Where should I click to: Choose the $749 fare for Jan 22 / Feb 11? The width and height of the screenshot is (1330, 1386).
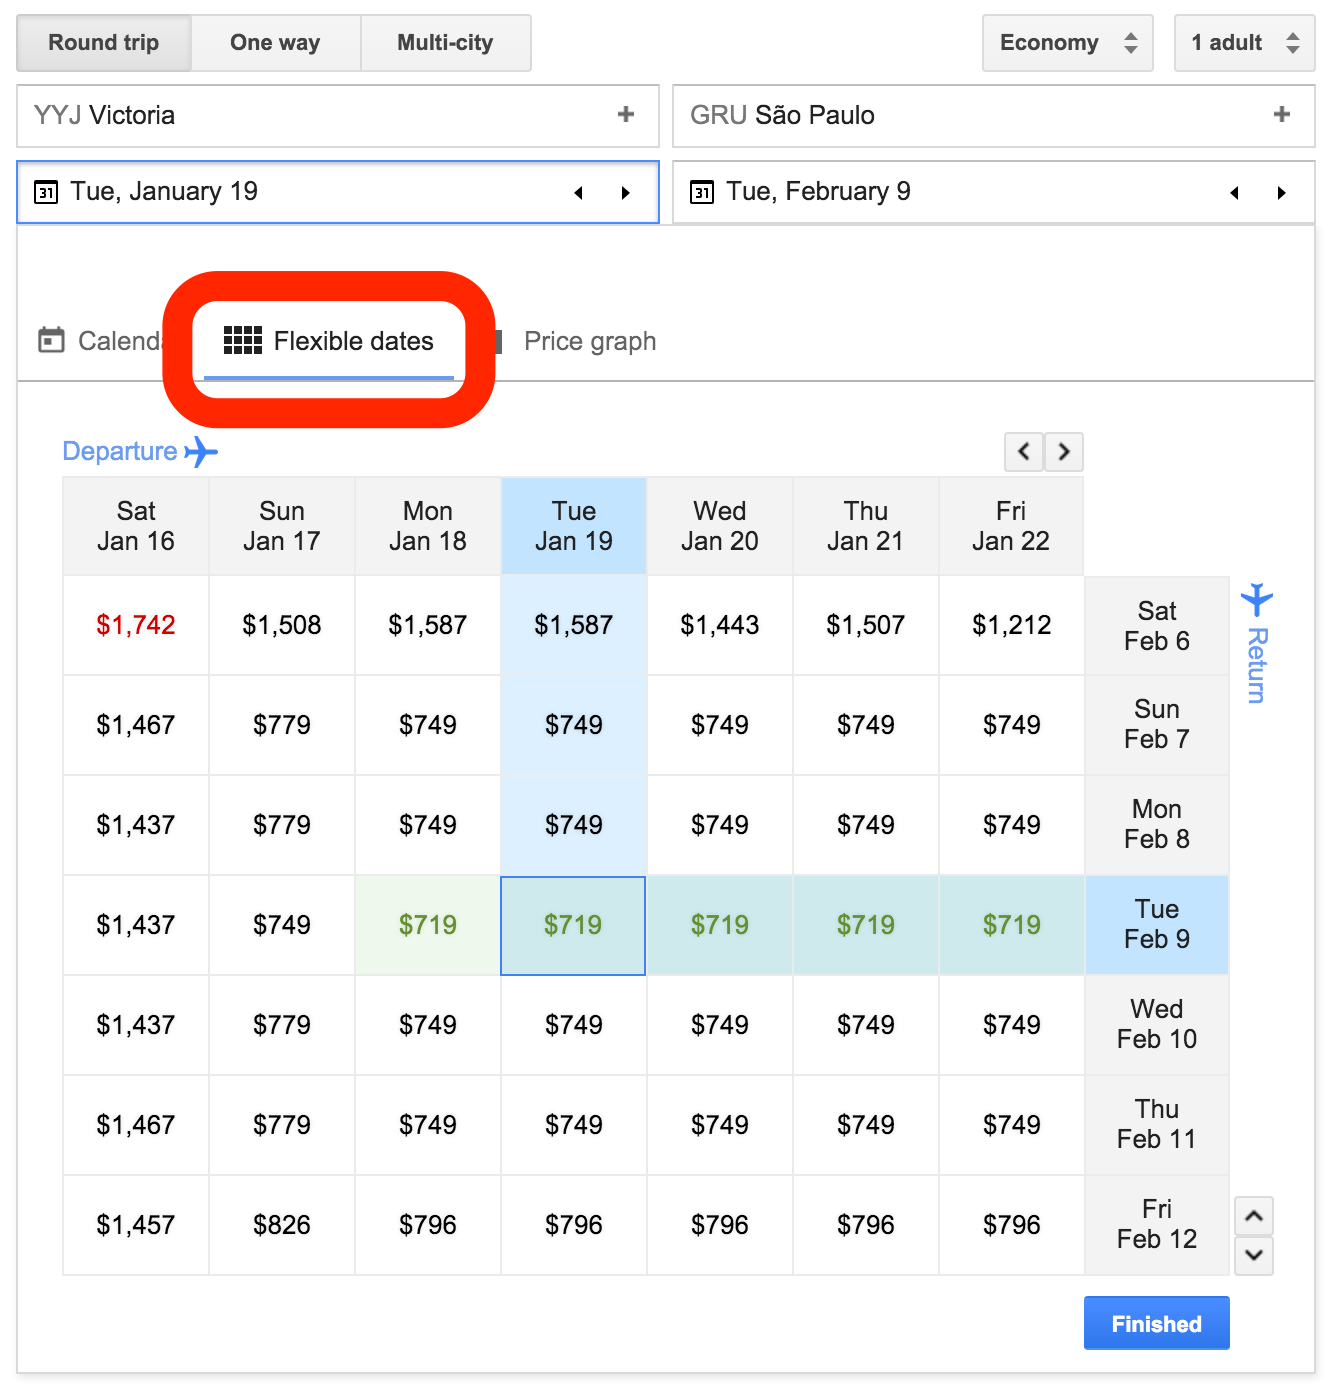pos(1012,1125)
